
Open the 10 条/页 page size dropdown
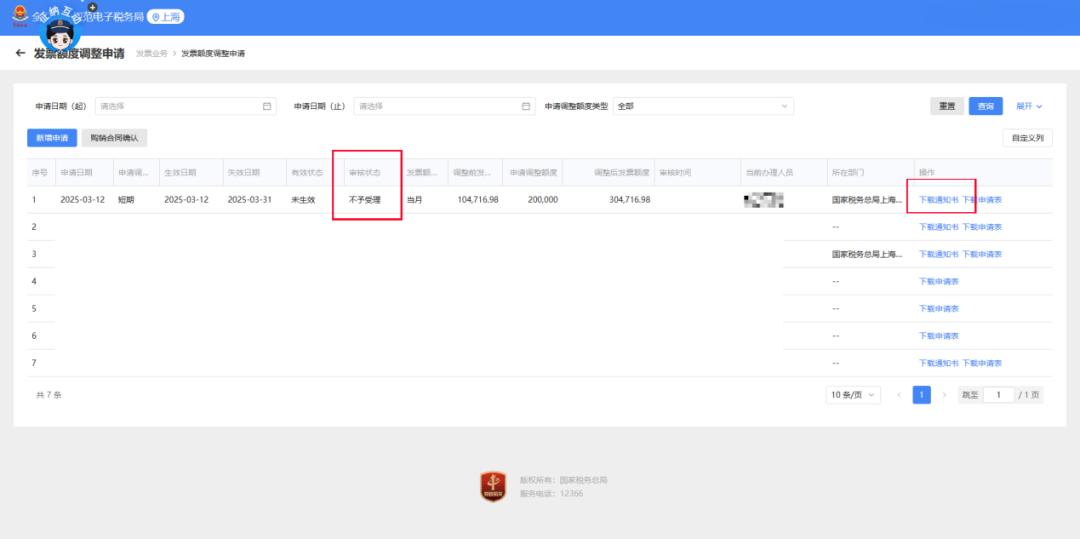pyautogui.click(x=853, y=394)
